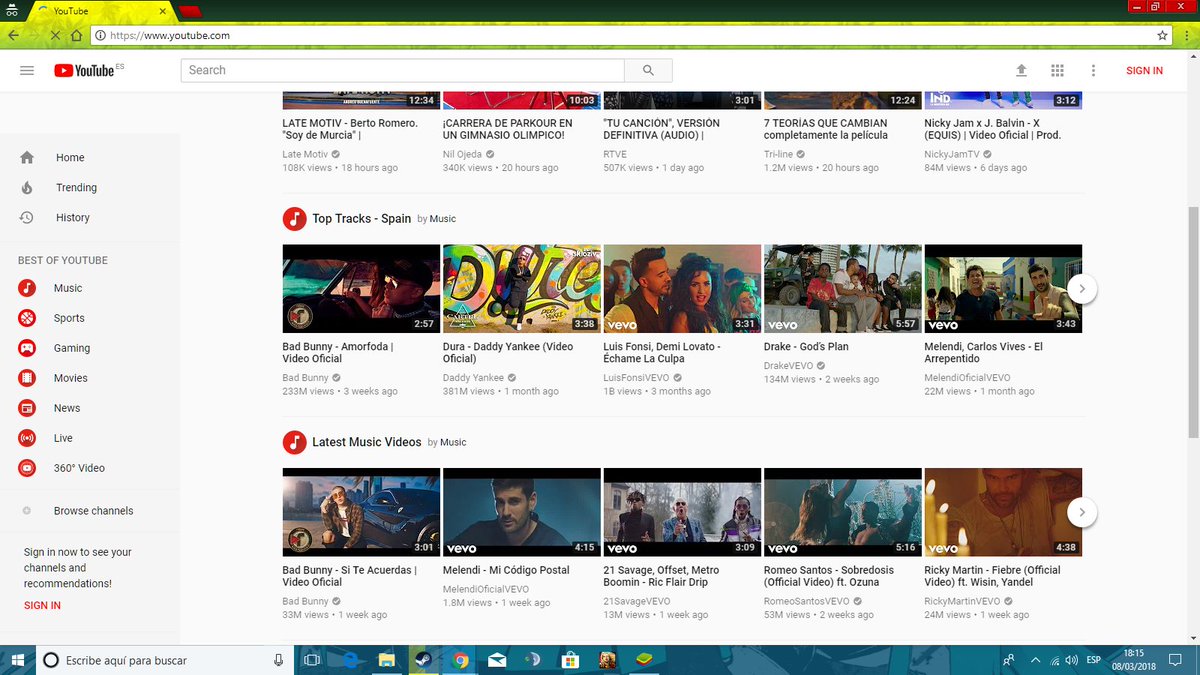Open the ESP language indicator in tray
This screenshot has width=1200, height=675.
coord(1094,660)
